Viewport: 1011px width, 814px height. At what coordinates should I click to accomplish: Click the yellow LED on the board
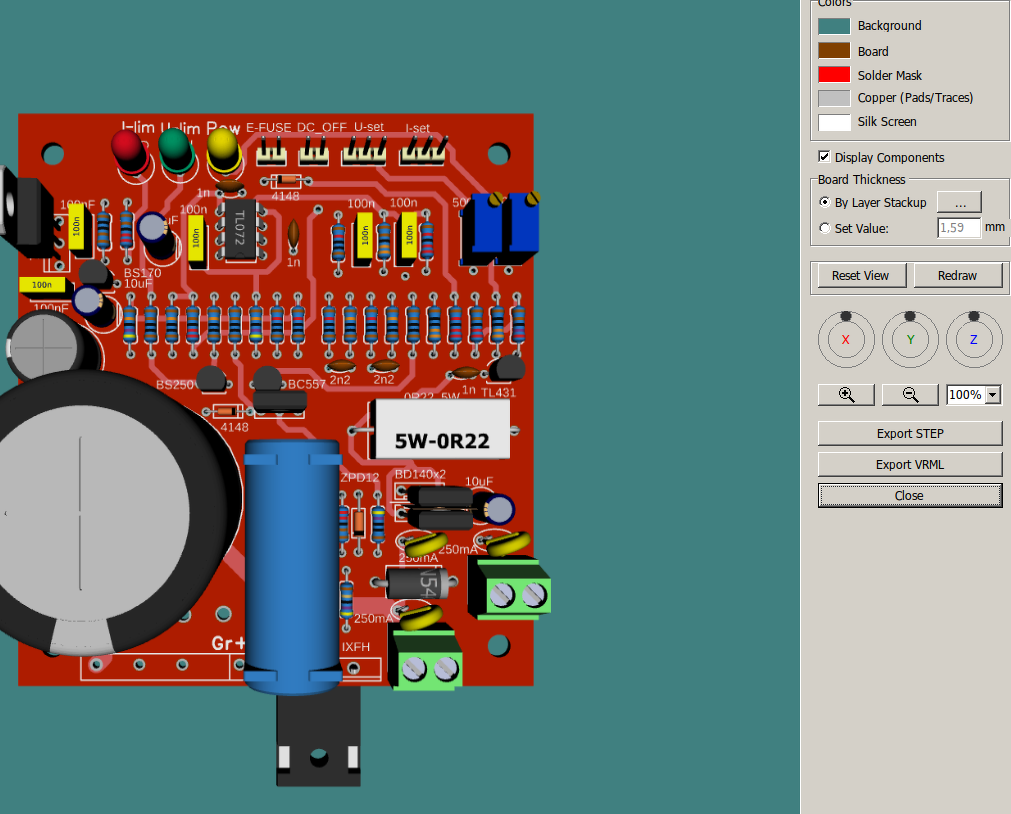pos(224,150)
